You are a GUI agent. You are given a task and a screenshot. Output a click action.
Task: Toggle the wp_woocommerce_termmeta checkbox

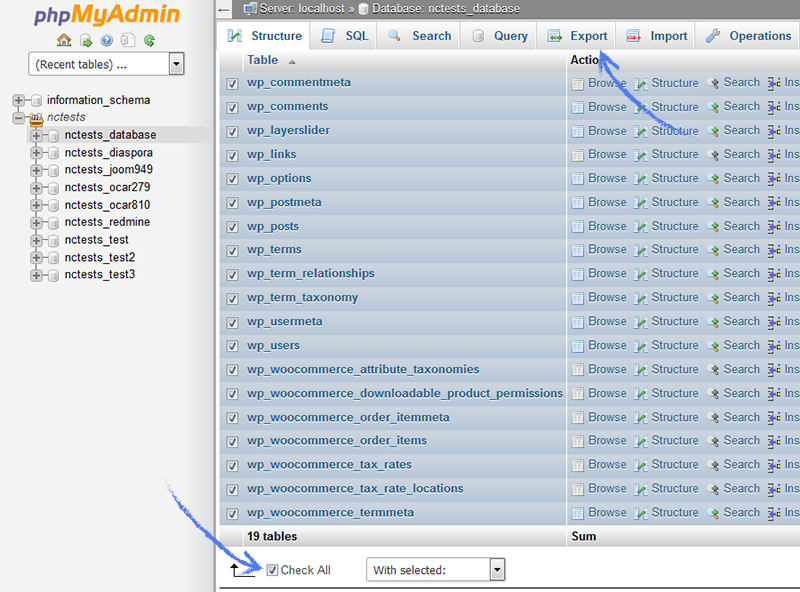(232, 514)
